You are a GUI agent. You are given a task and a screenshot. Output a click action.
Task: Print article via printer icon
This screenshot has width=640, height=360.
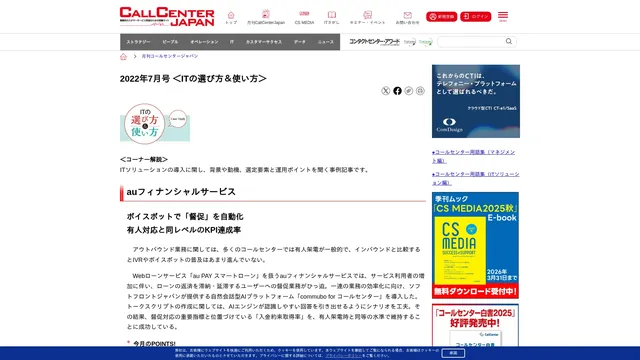tap(420, 91)
